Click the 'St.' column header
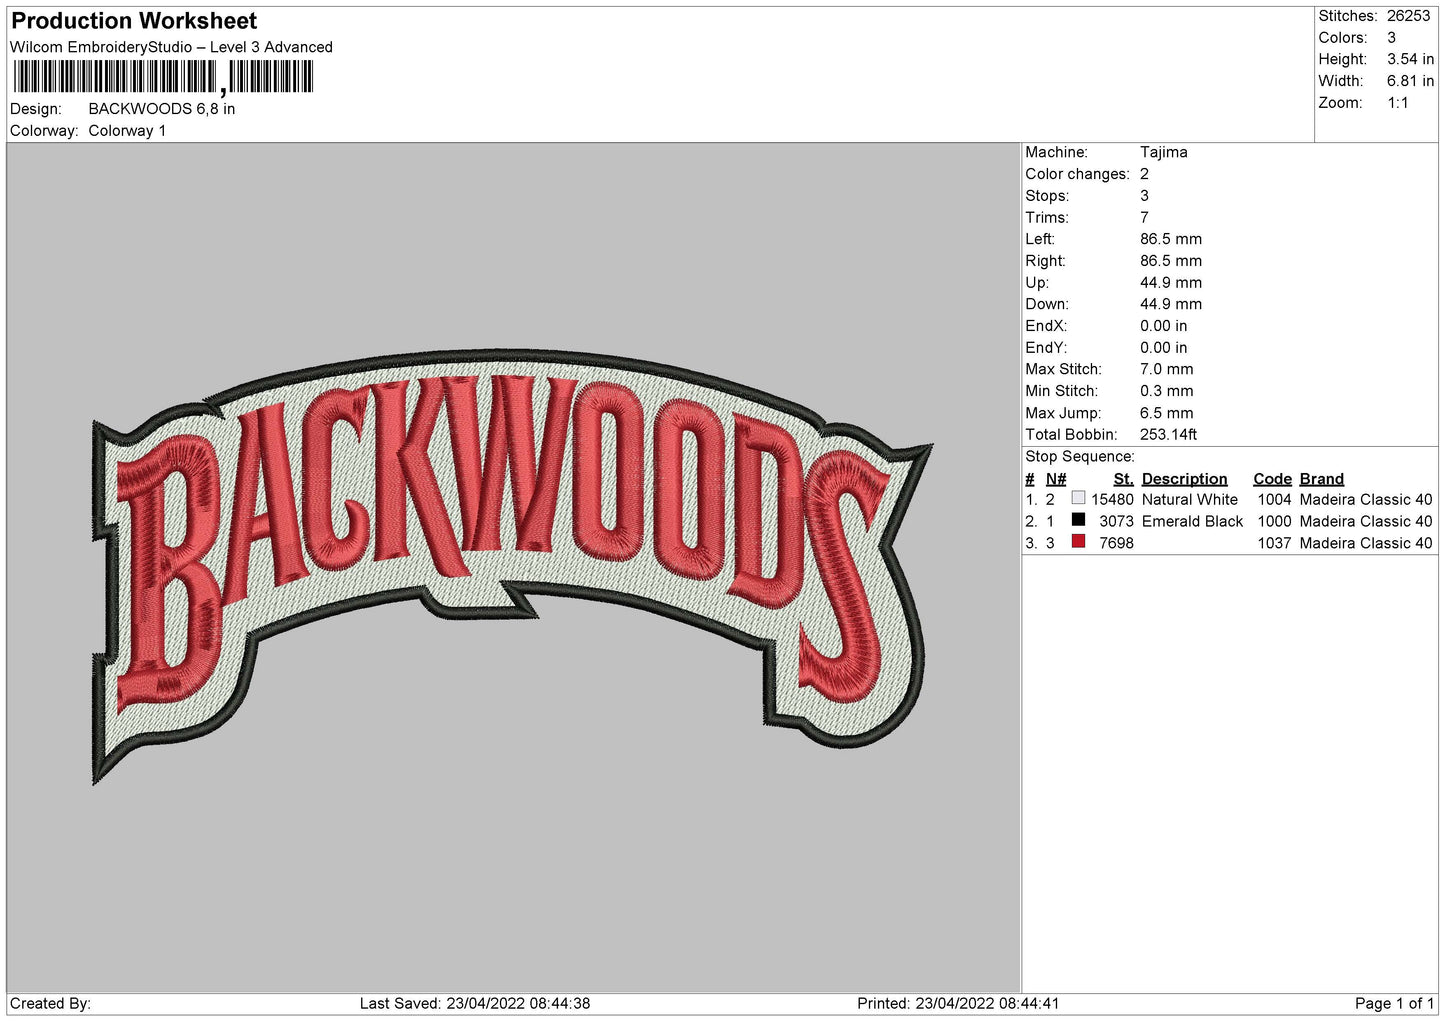 pos(1123,479)
